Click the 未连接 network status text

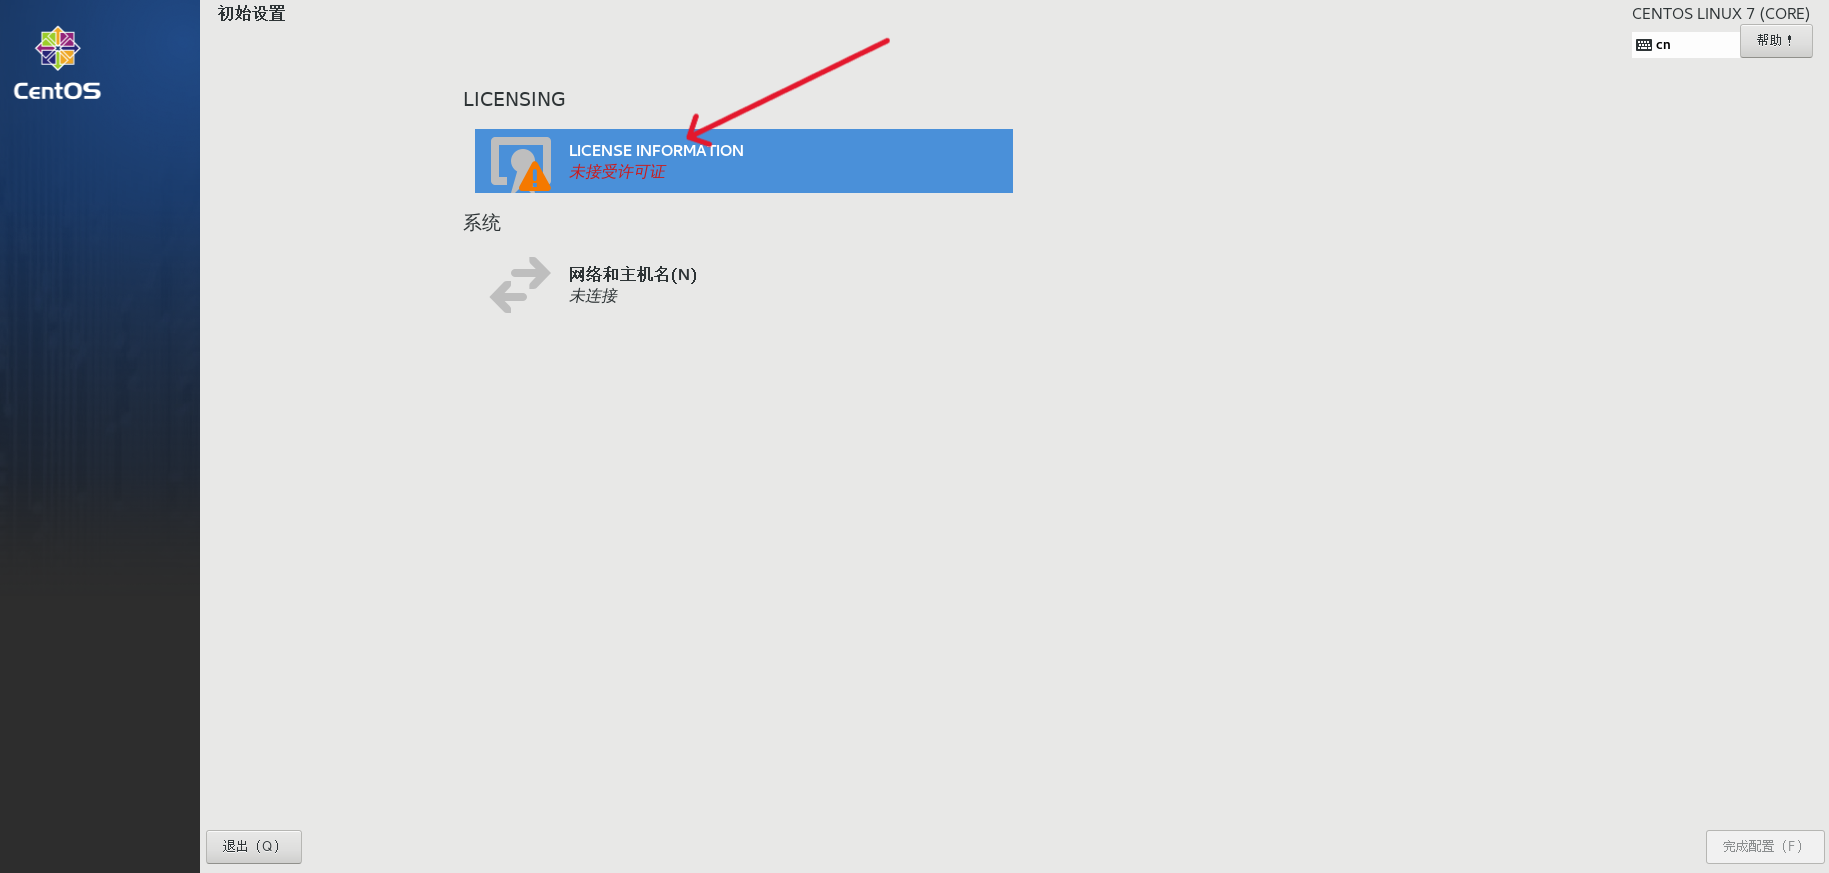pos(593,296)
